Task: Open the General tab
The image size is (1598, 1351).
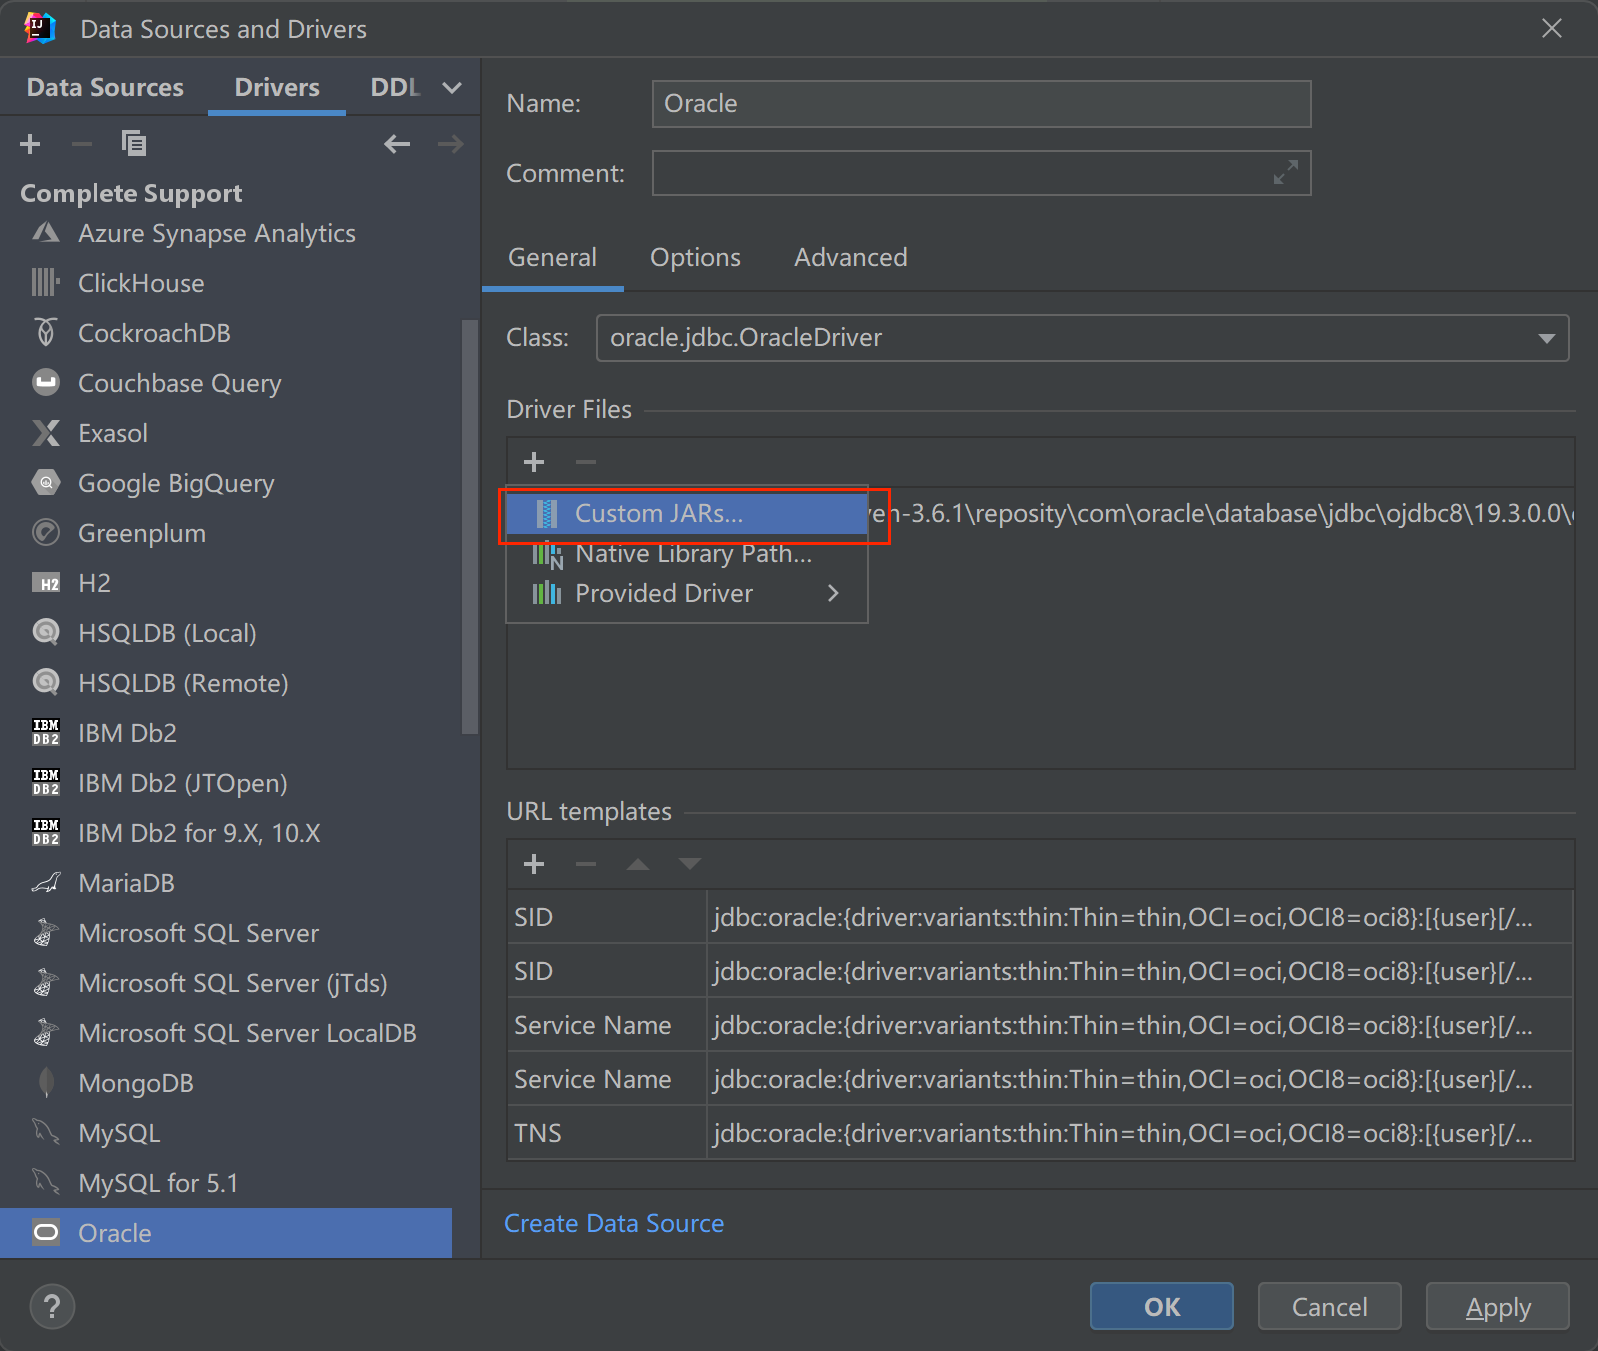Action: (552, 258)
